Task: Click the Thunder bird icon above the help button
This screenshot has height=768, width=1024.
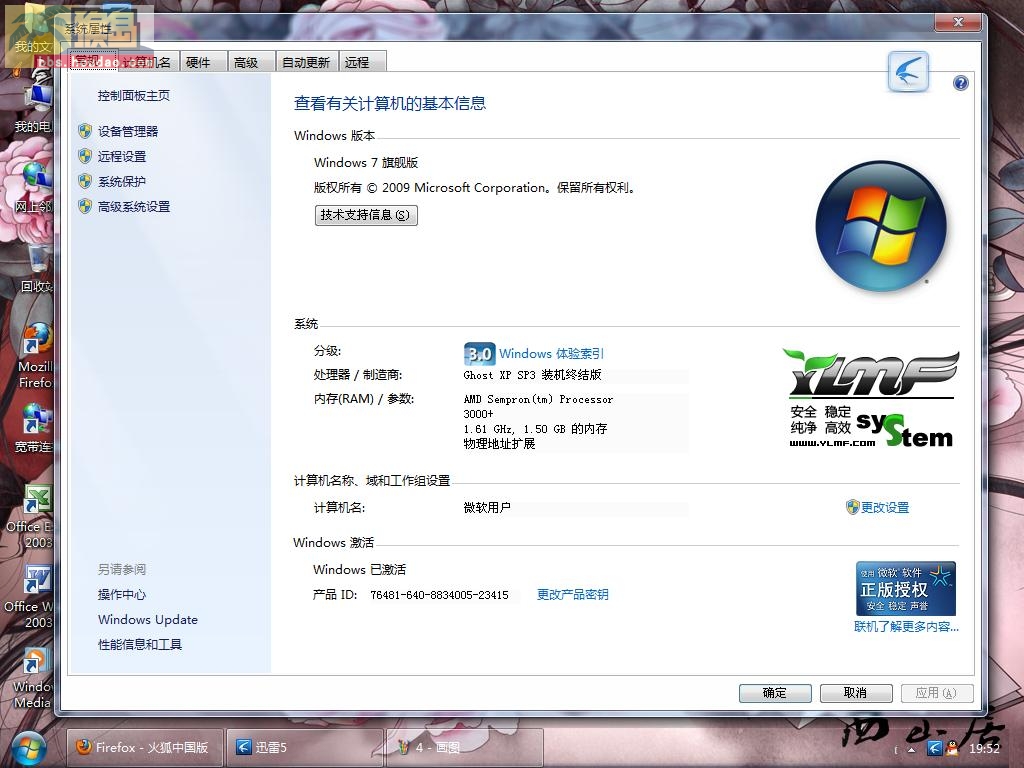Action: point(908,71)
